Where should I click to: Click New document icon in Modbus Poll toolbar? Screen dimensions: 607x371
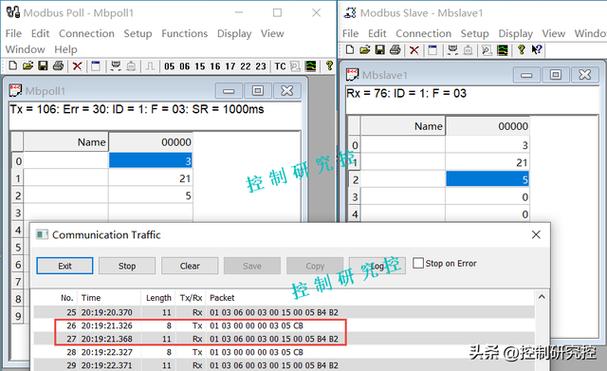[x=13, y=66]
